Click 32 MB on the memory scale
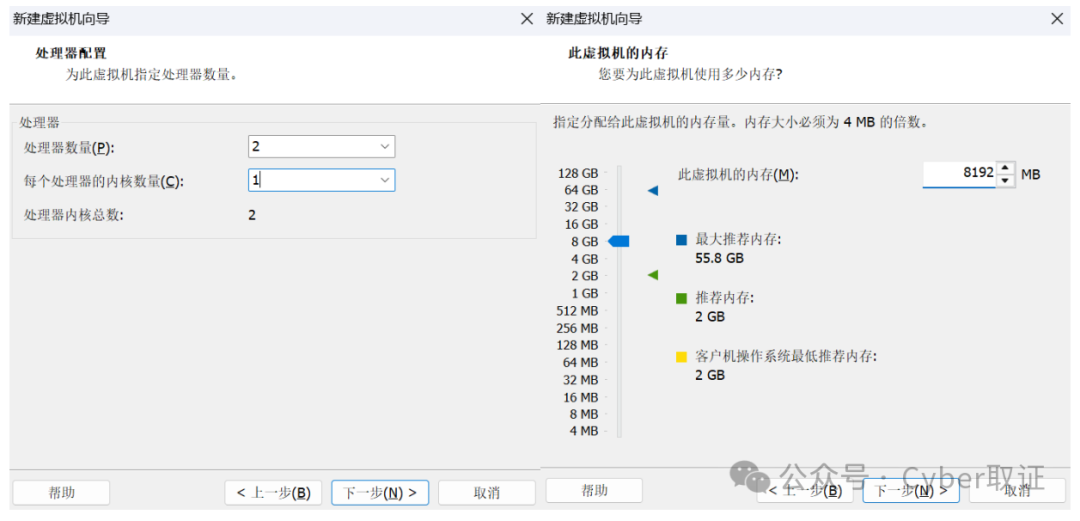Screen dimensions: 1080x521 pyautogui.click(x=580, y=380)
